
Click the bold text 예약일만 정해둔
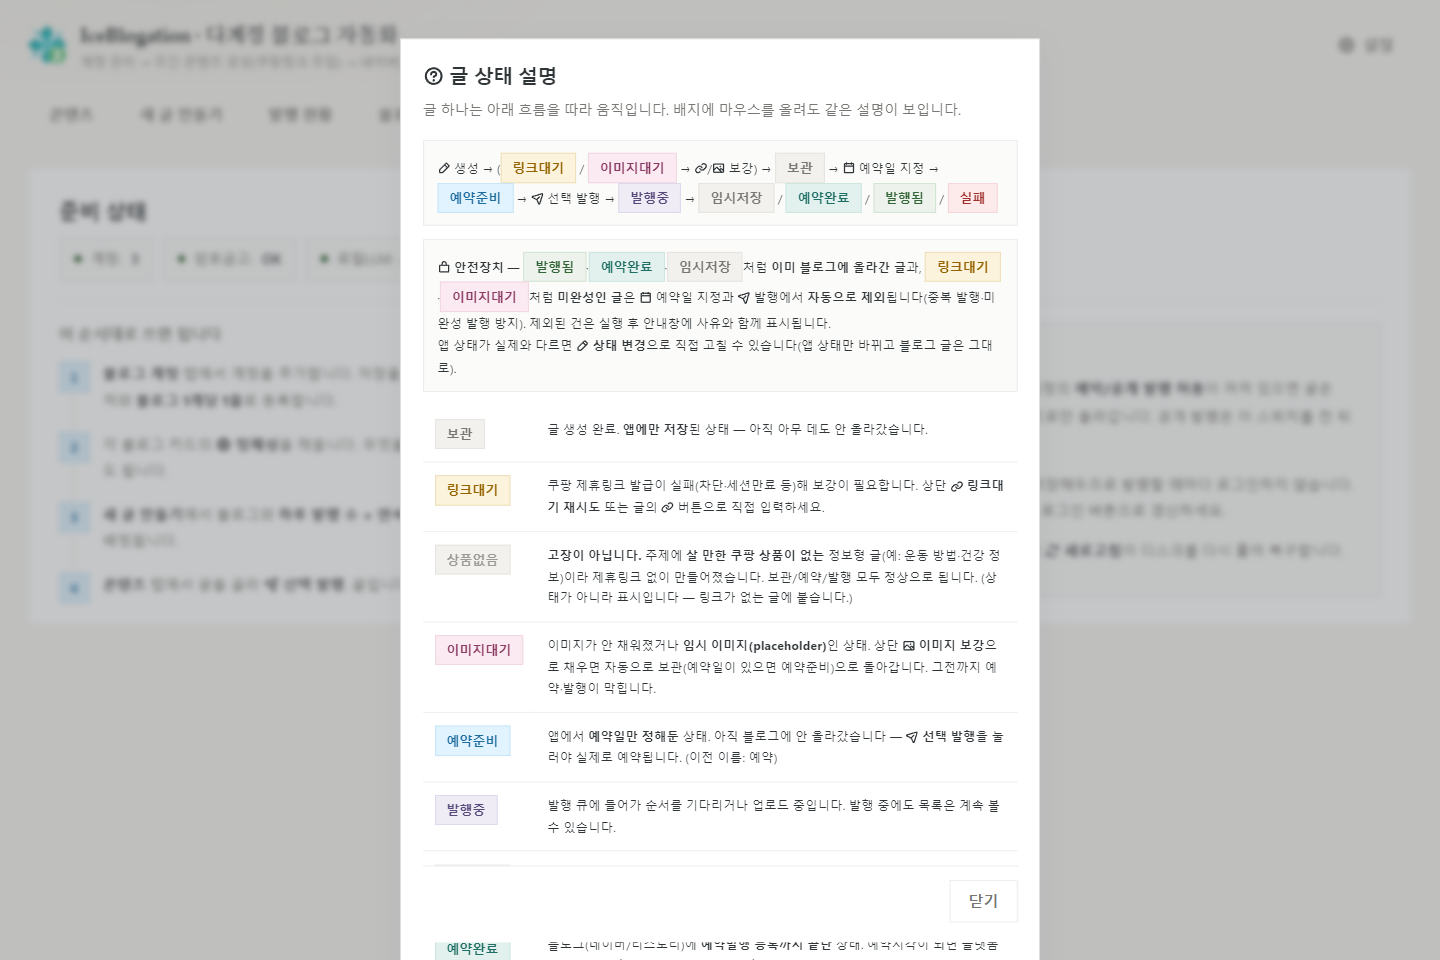point(634,737)
